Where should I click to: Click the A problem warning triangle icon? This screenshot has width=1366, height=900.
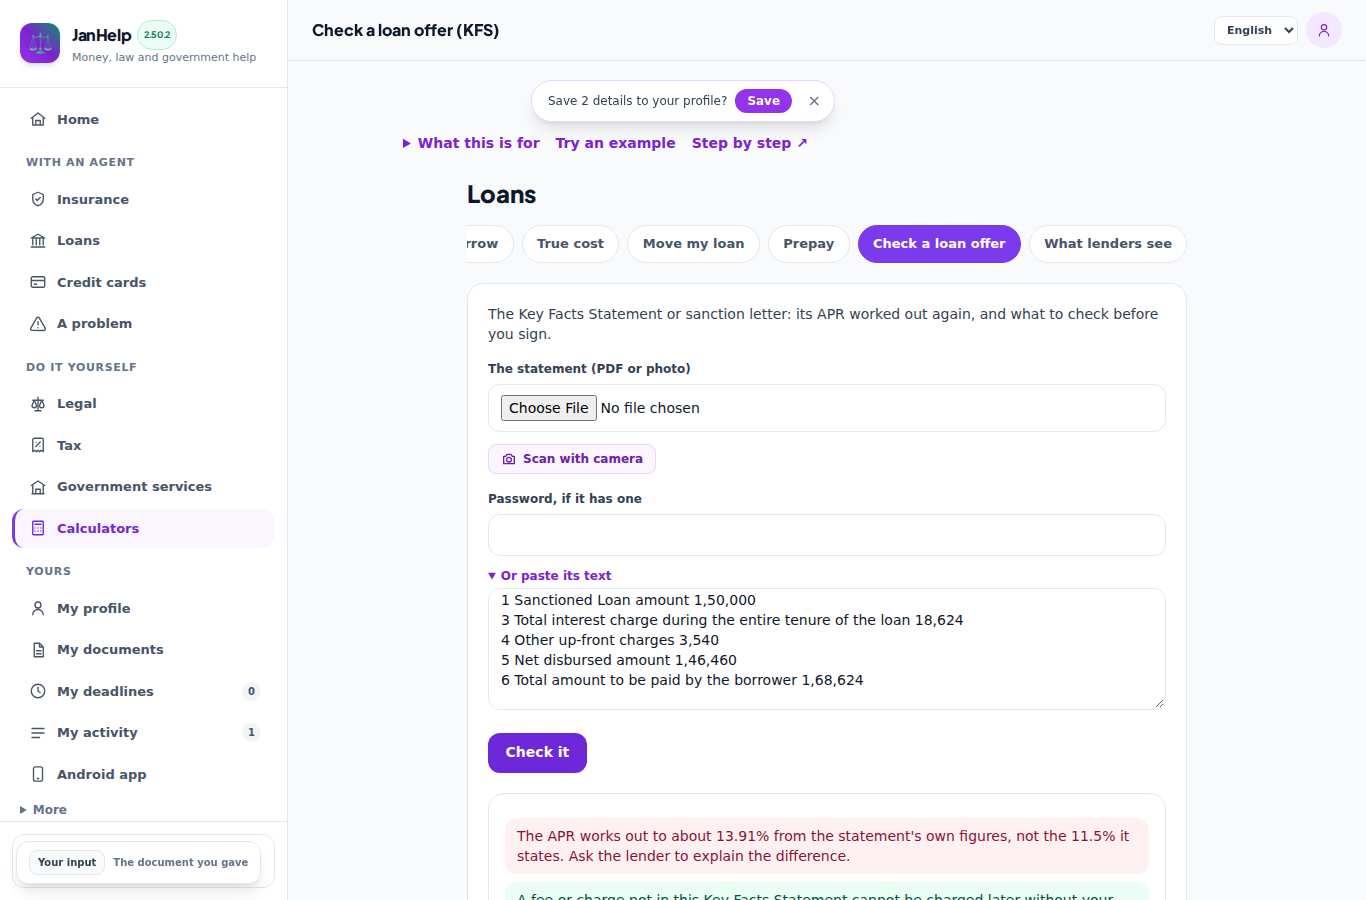tap(38, 323)
